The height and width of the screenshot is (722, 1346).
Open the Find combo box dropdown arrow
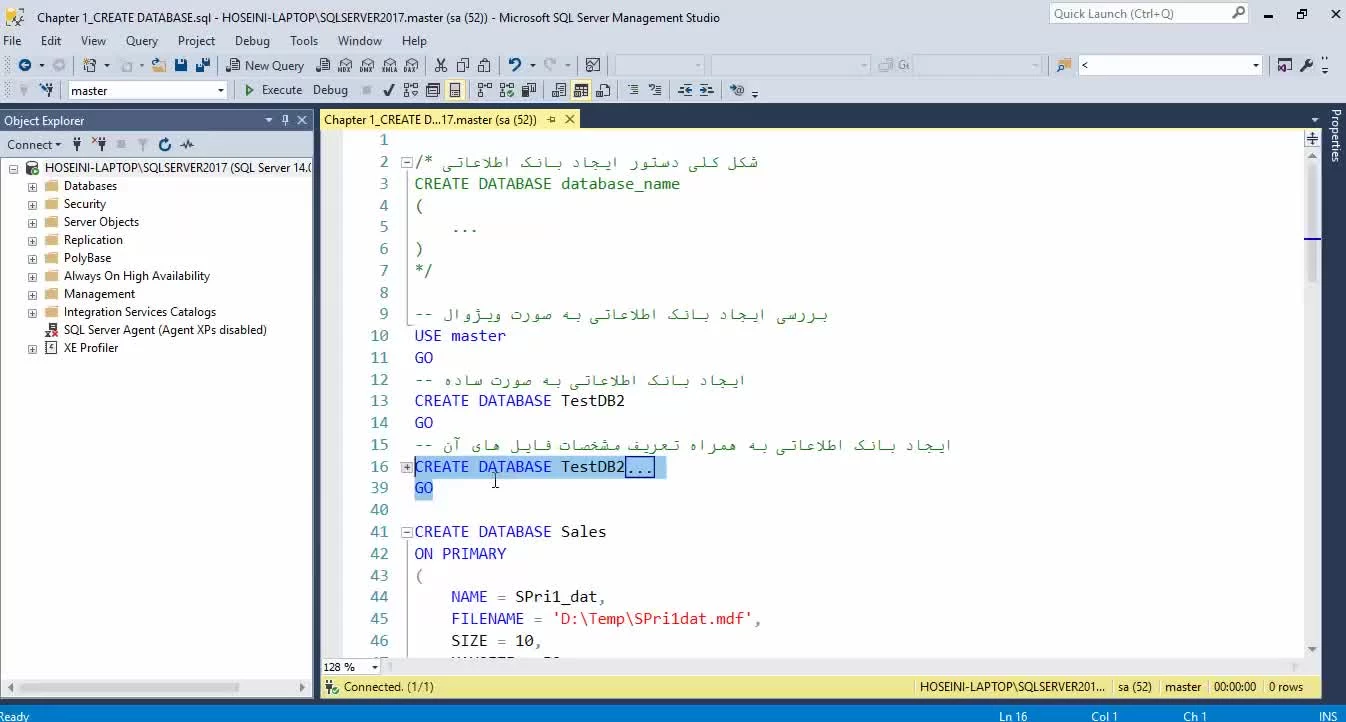1256,65
